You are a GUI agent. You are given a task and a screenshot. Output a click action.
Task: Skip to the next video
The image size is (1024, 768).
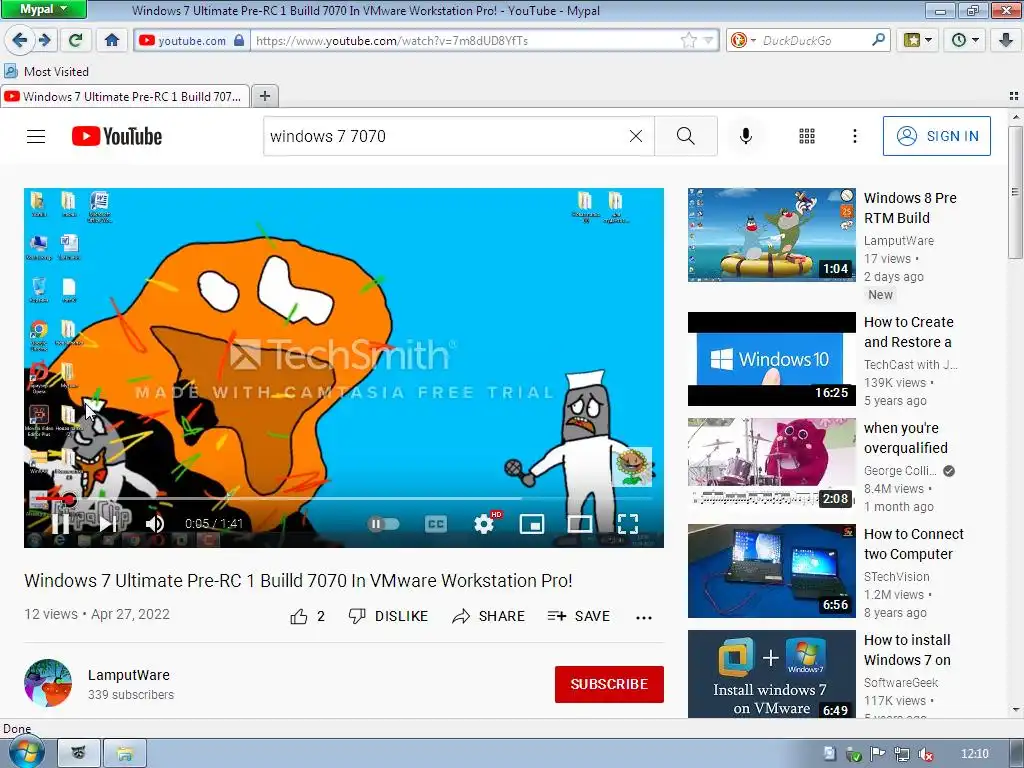[x=108, y=523]
